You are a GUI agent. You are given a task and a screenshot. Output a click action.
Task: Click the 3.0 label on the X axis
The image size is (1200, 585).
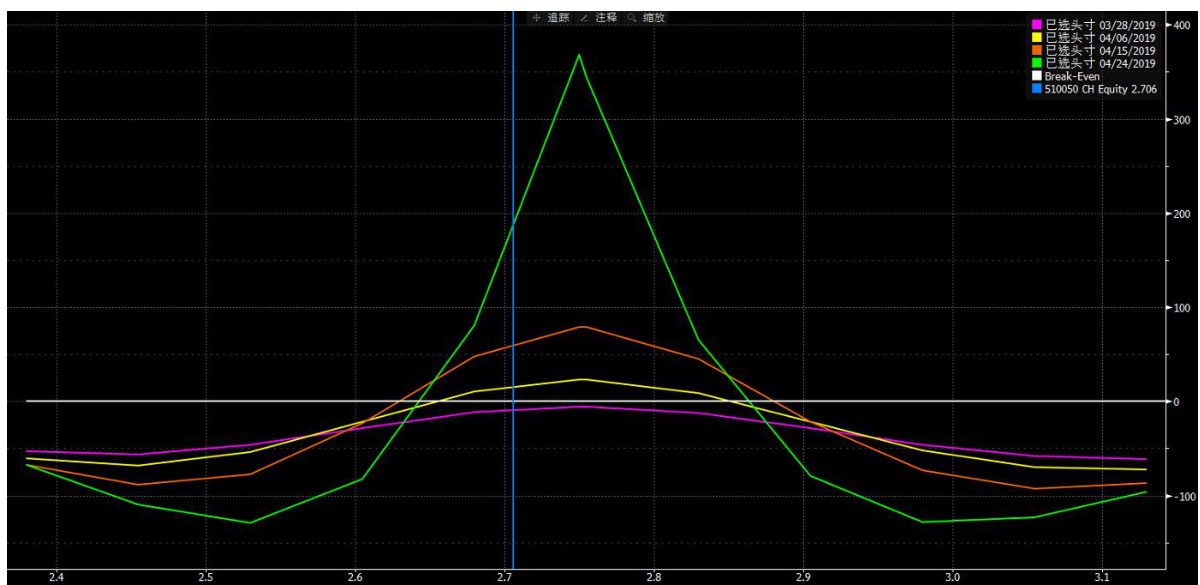(x=952, y=577)
